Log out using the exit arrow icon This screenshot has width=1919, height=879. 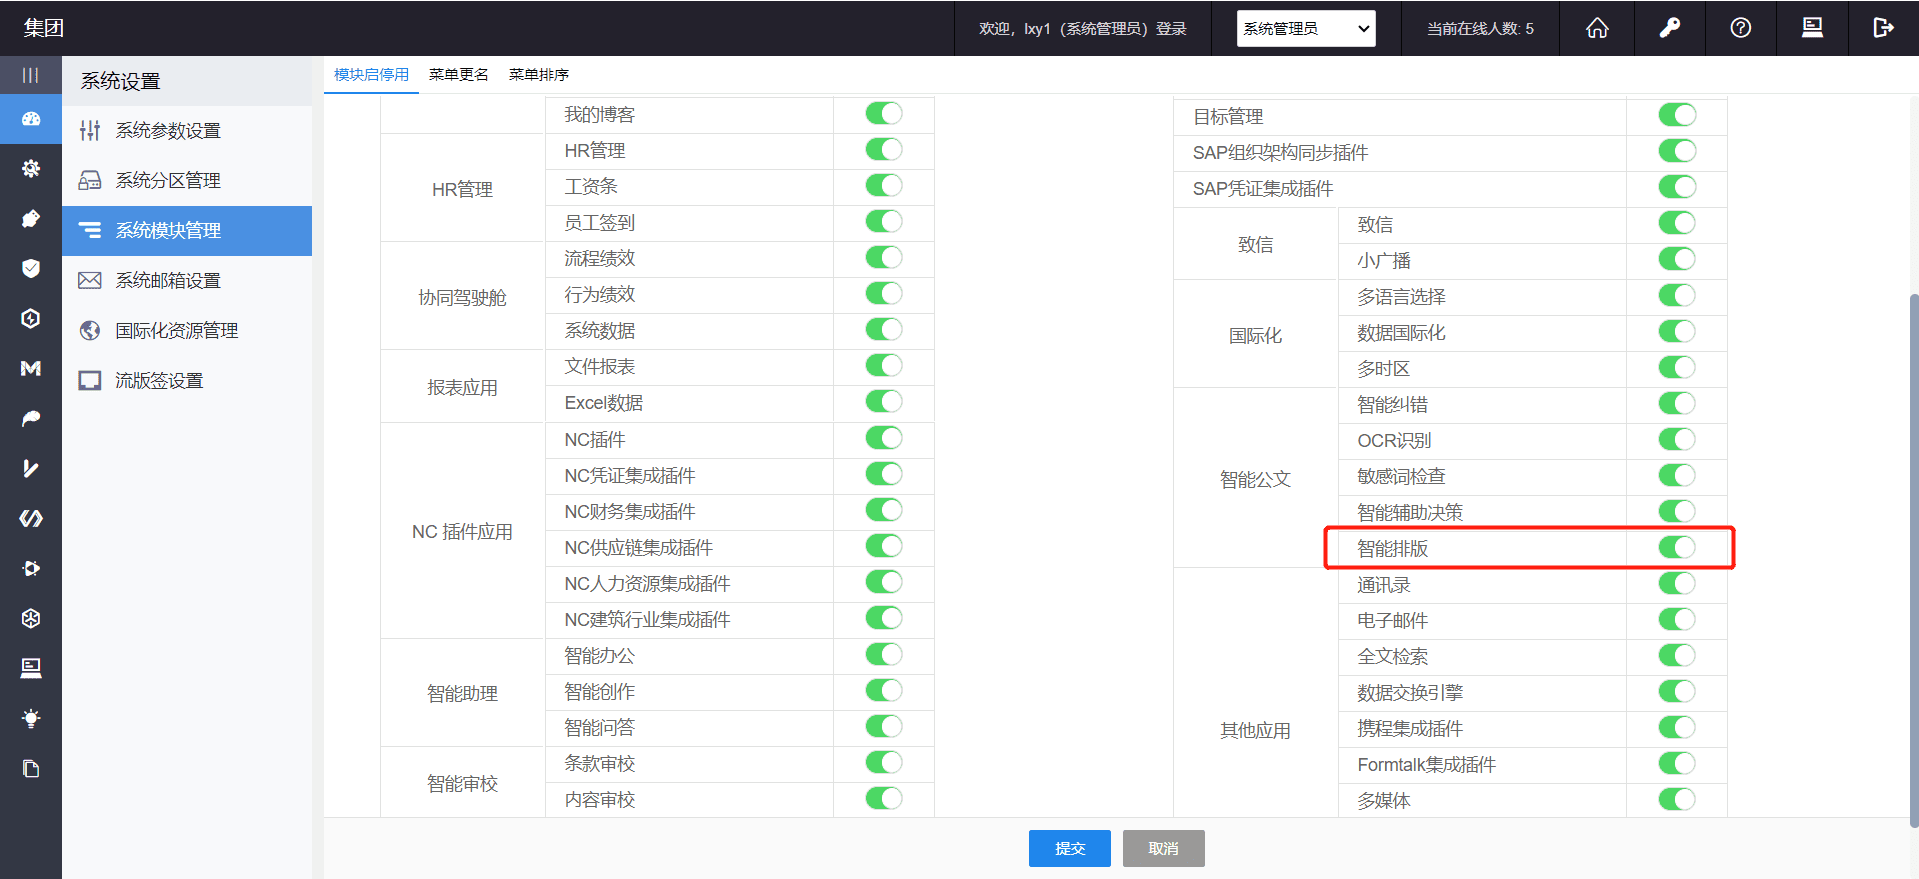[1883, 28]
